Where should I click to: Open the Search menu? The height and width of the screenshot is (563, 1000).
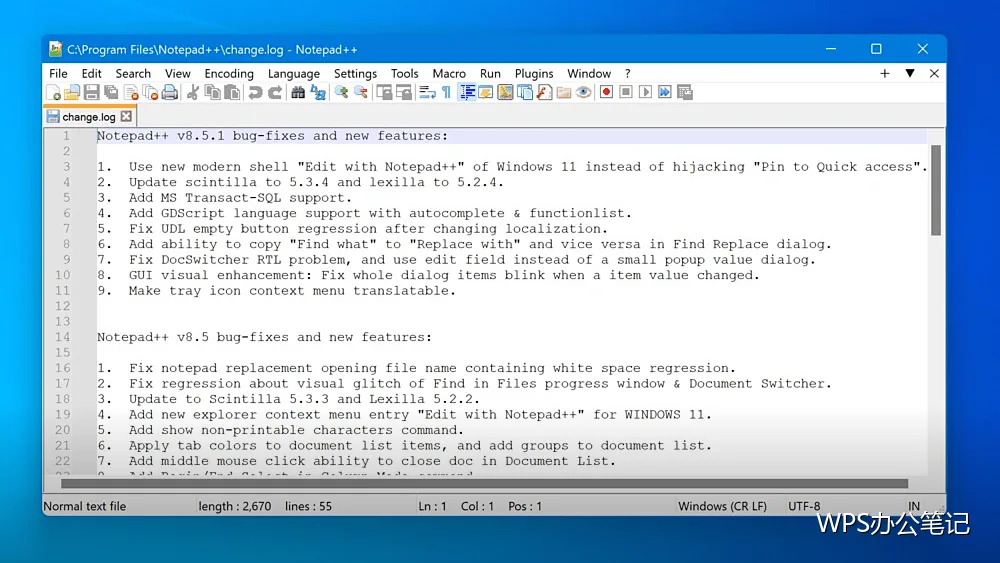pyautogui.click(x=133, y=73)
